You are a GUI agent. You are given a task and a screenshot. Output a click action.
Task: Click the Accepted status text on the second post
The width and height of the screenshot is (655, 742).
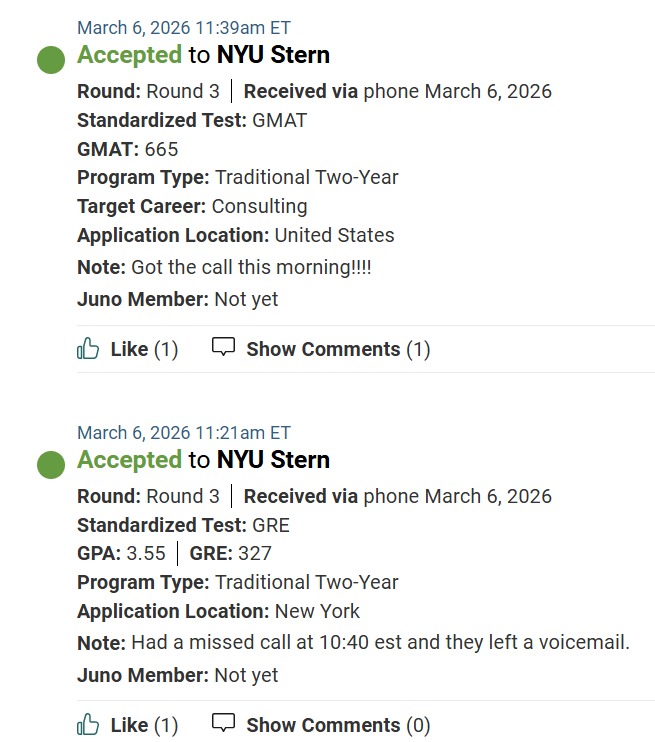click(130, 460)
